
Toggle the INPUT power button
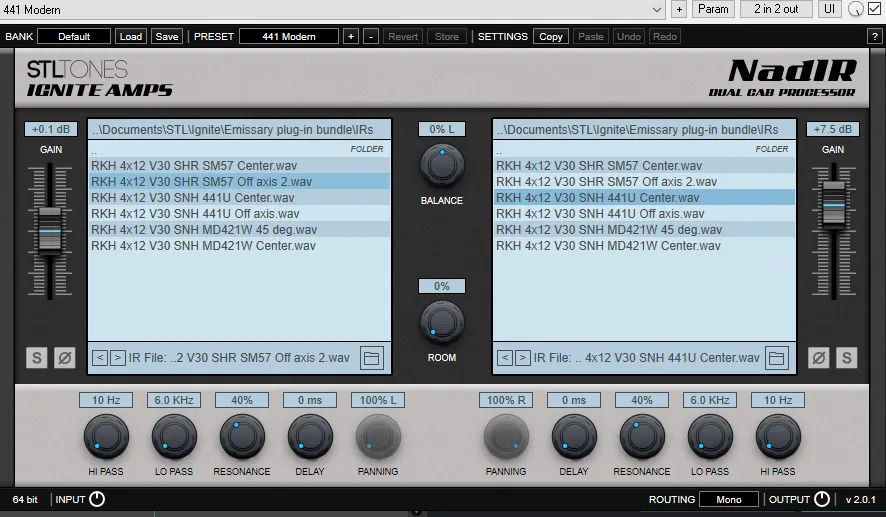[97, 499]
